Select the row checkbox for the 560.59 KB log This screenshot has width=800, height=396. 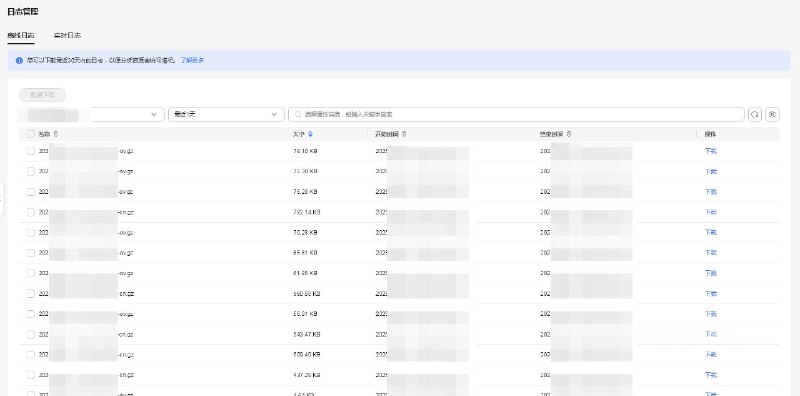(x=31, y=293)
